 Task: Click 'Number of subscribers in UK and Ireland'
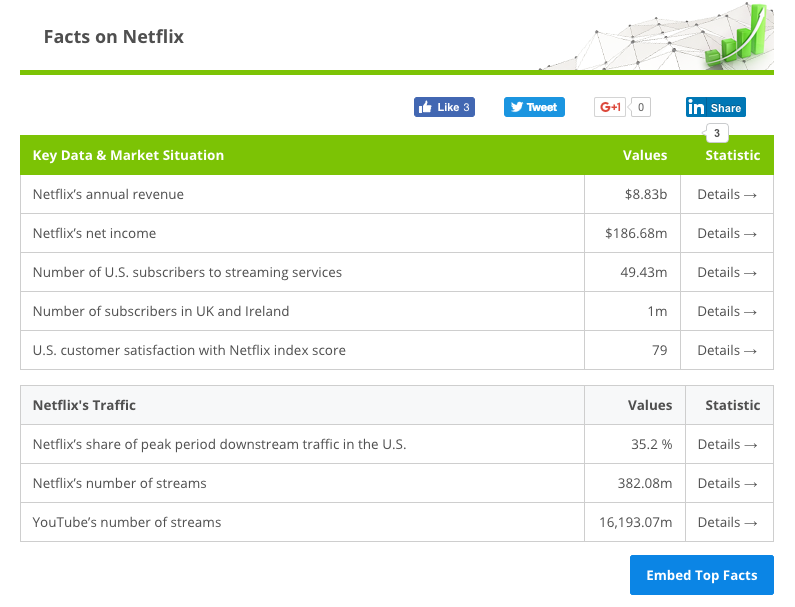coord(161,311)
